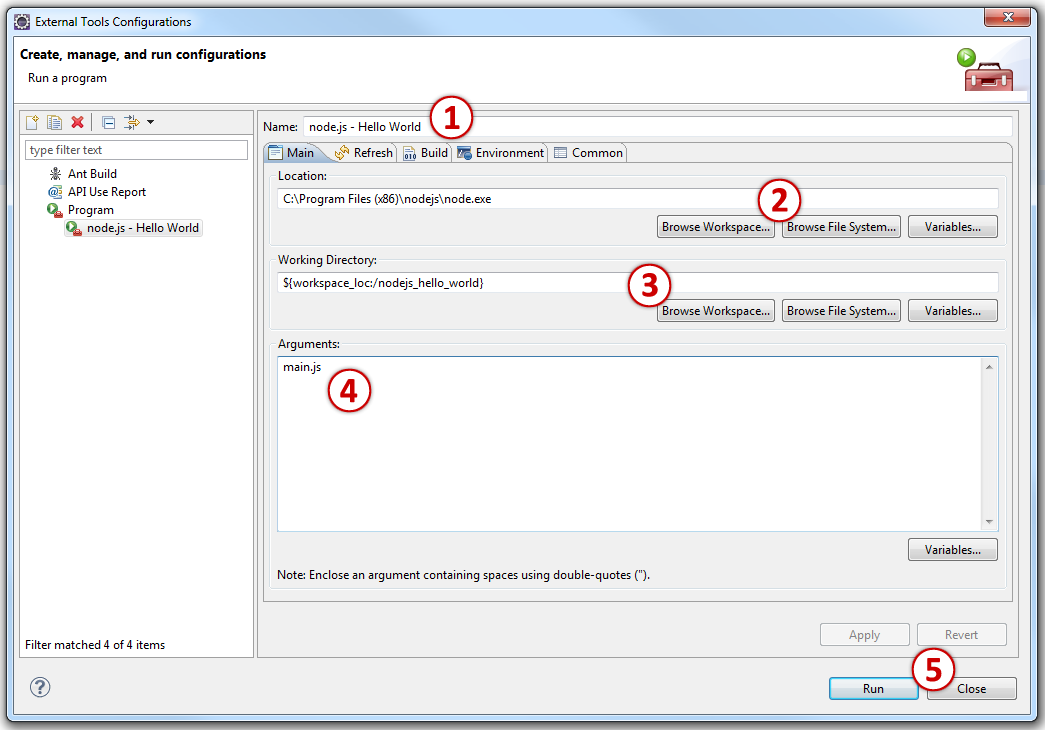Select API Use Report in tree

[106, 192]
